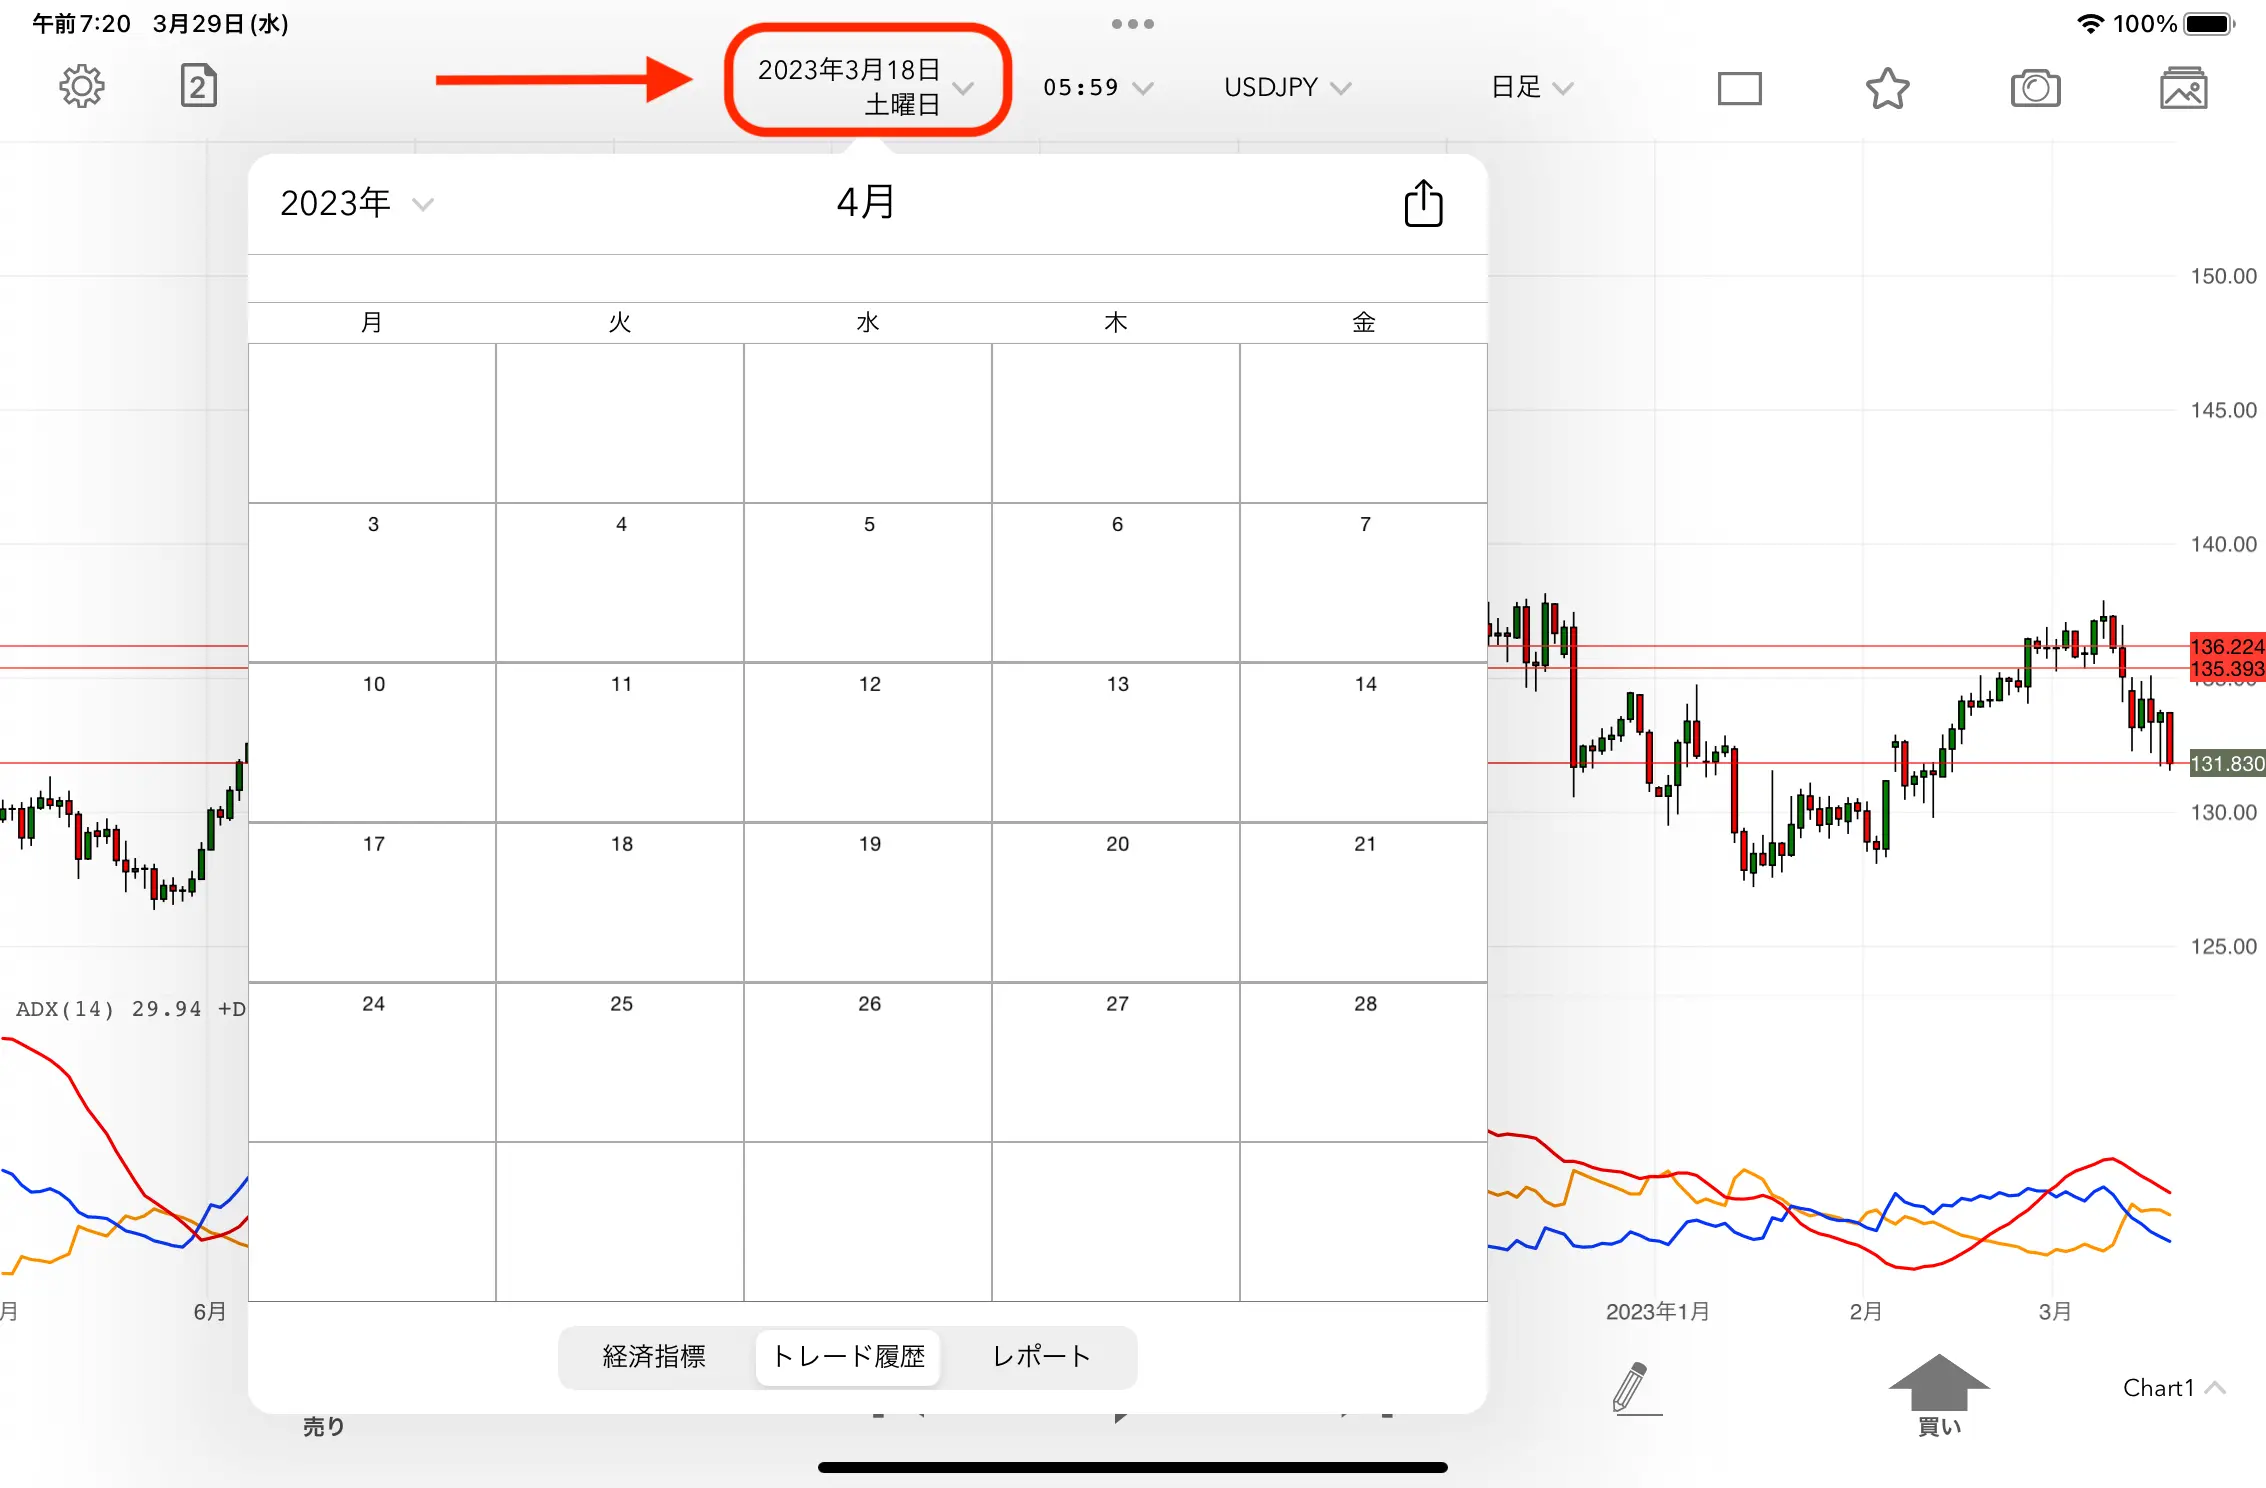Select April 25 in the calendar
This screenshot has width=2266, height=1488.
tap(620, 1063)
